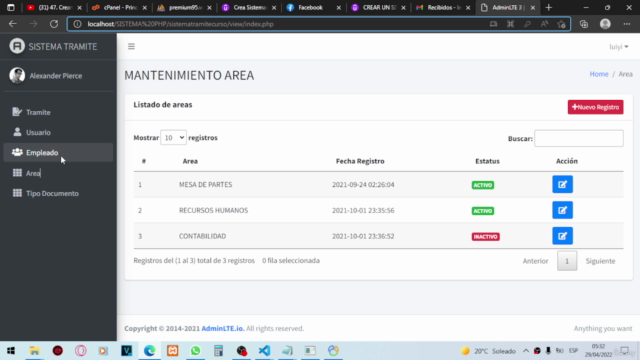Open the Tramite sidebar item

point(58,112)
